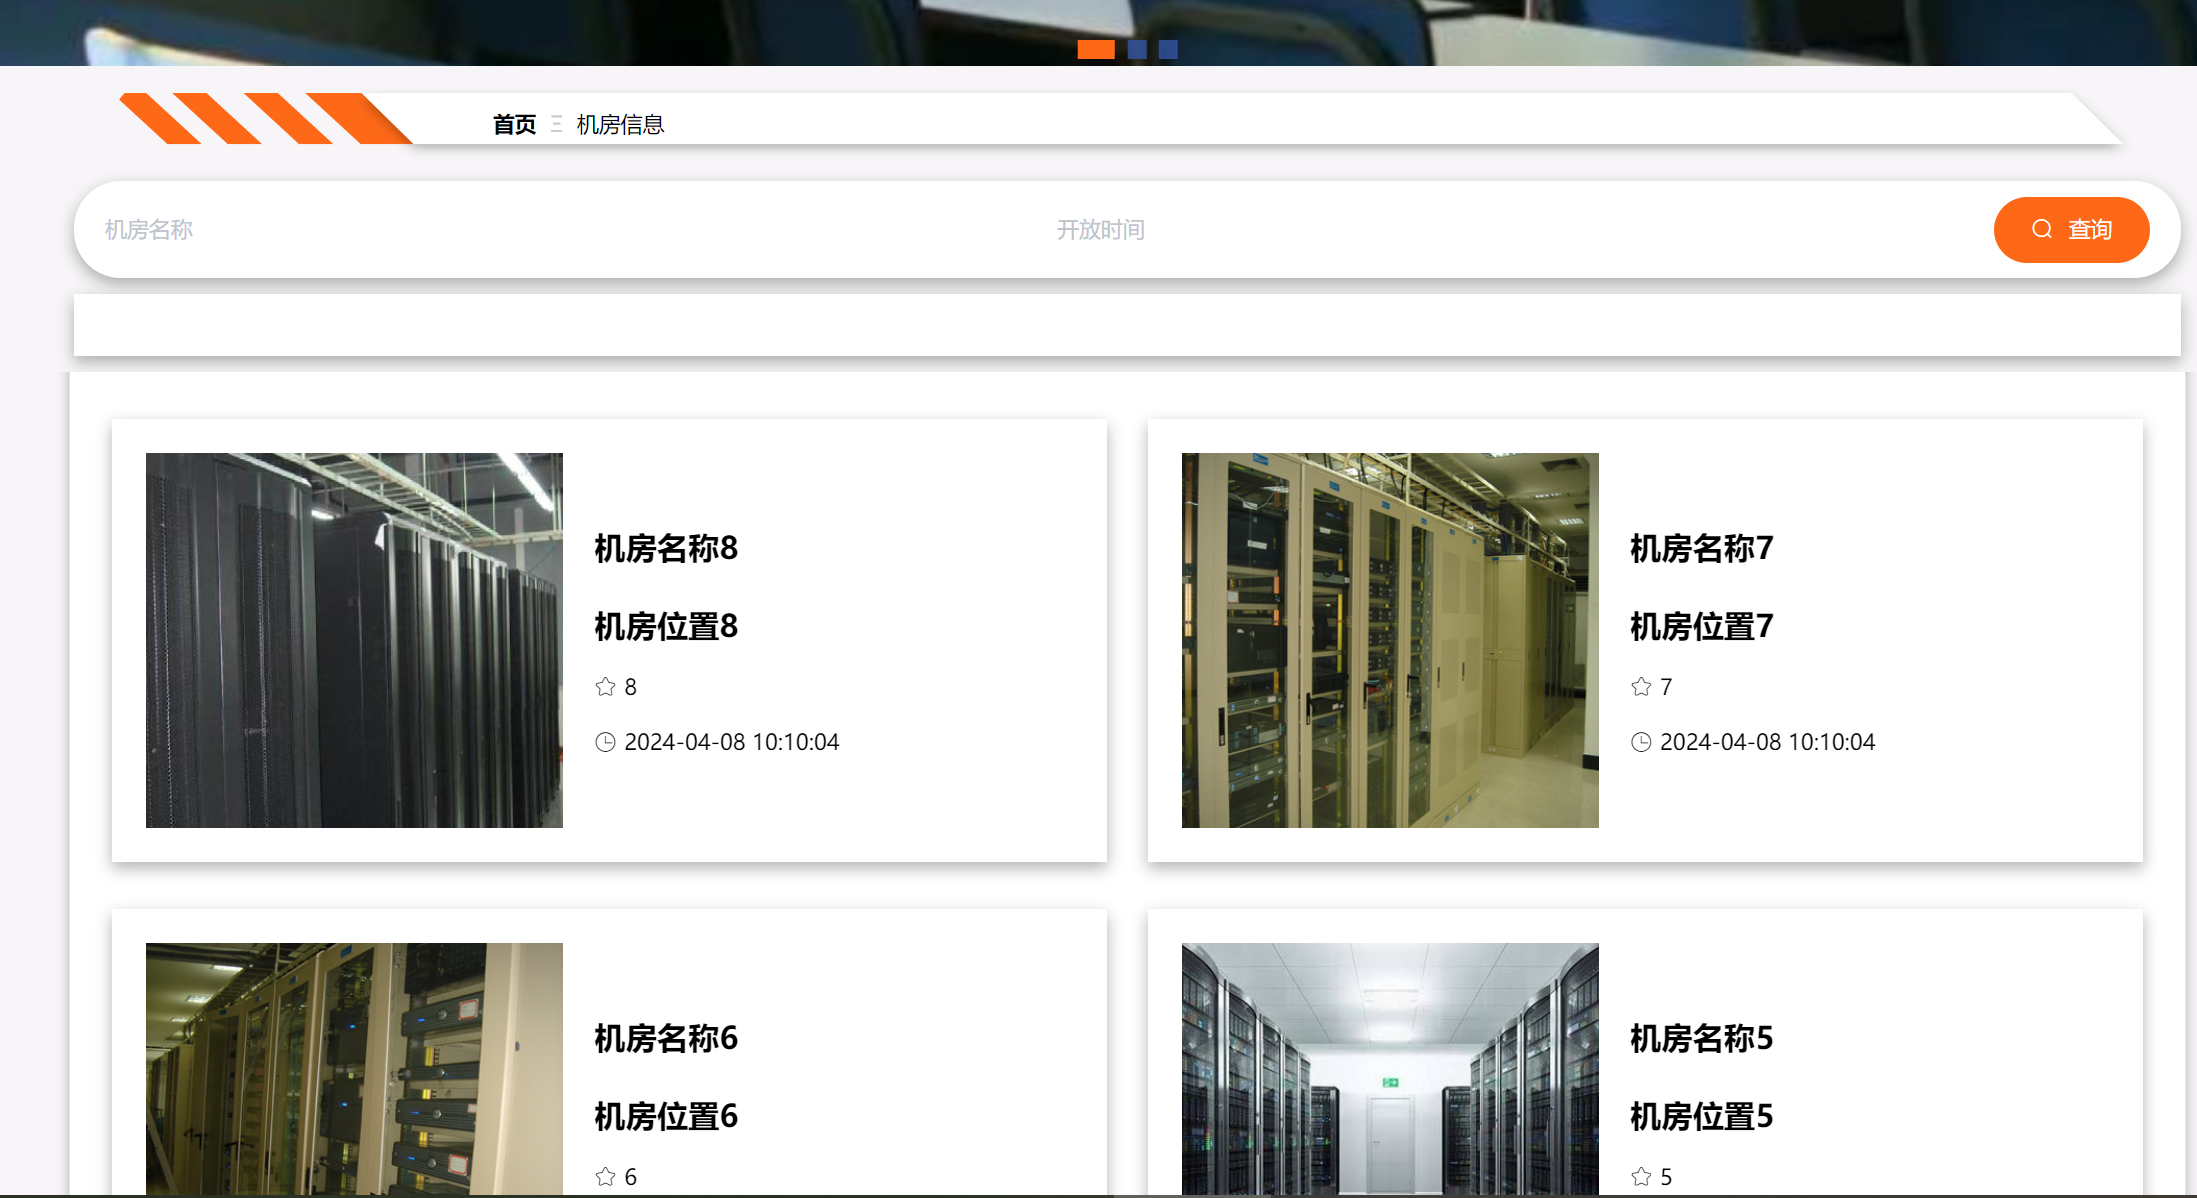Viewport: 2197px width, 1198px height.
Task: Switch to second carousel slide indicator
Action: coord(1137,50)
